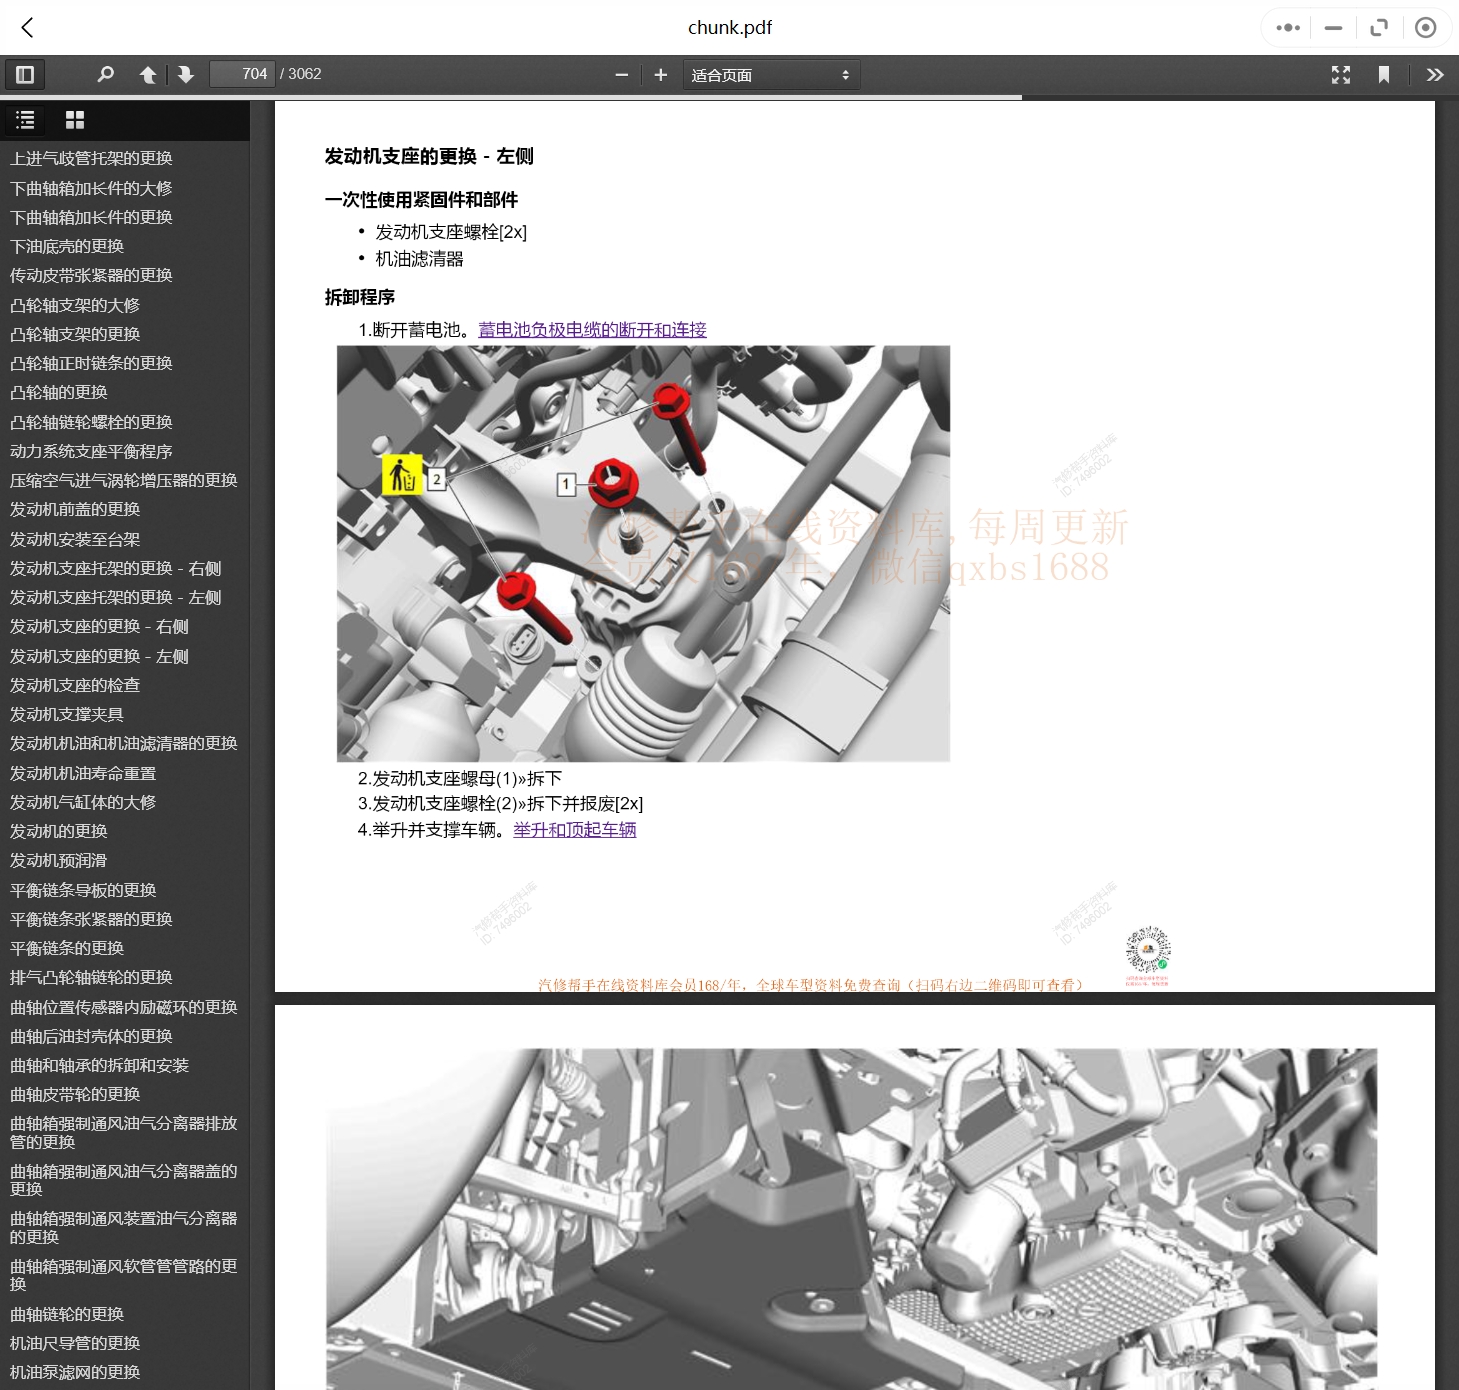Zoom in on the PDF
1459x1390 pixels.
659,73
